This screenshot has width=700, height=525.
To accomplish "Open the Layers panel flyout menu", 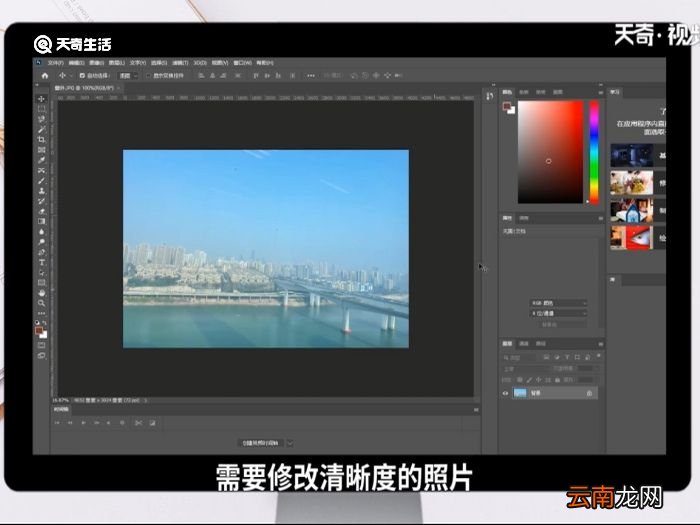I will [600, 344].
